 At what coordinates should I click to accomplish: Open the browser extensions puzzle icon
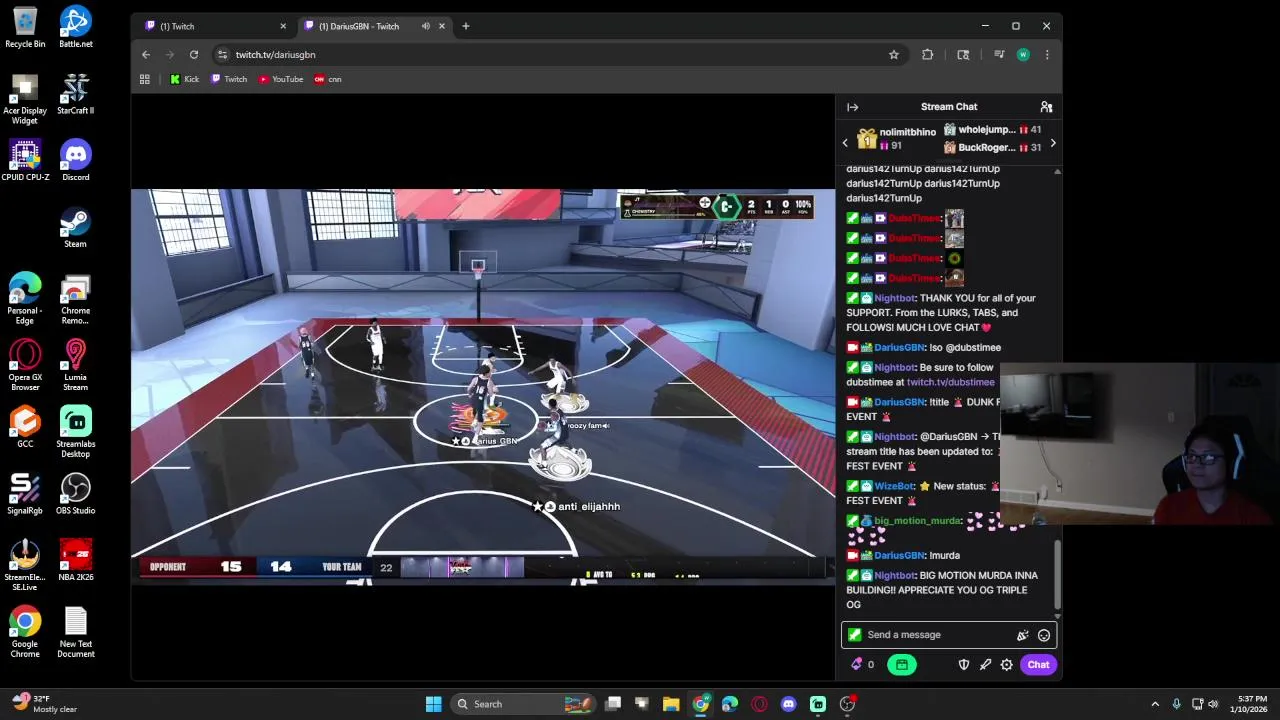pyautogui.click(x=927, y=55)
